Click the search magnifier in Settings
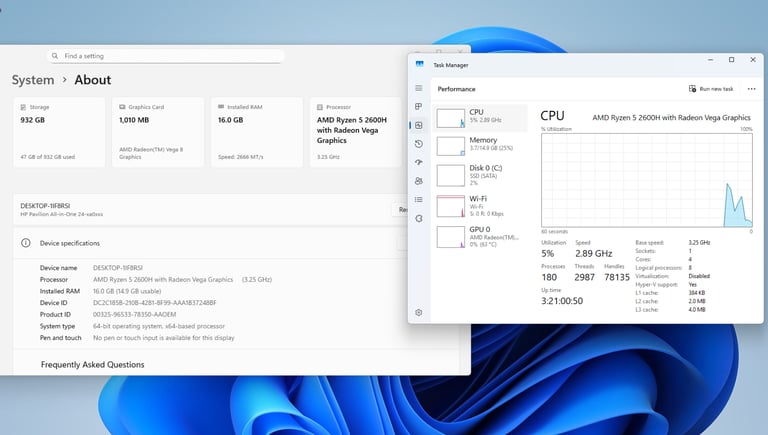768x435 pixels. pyautogui.click(x=55, y=56)
